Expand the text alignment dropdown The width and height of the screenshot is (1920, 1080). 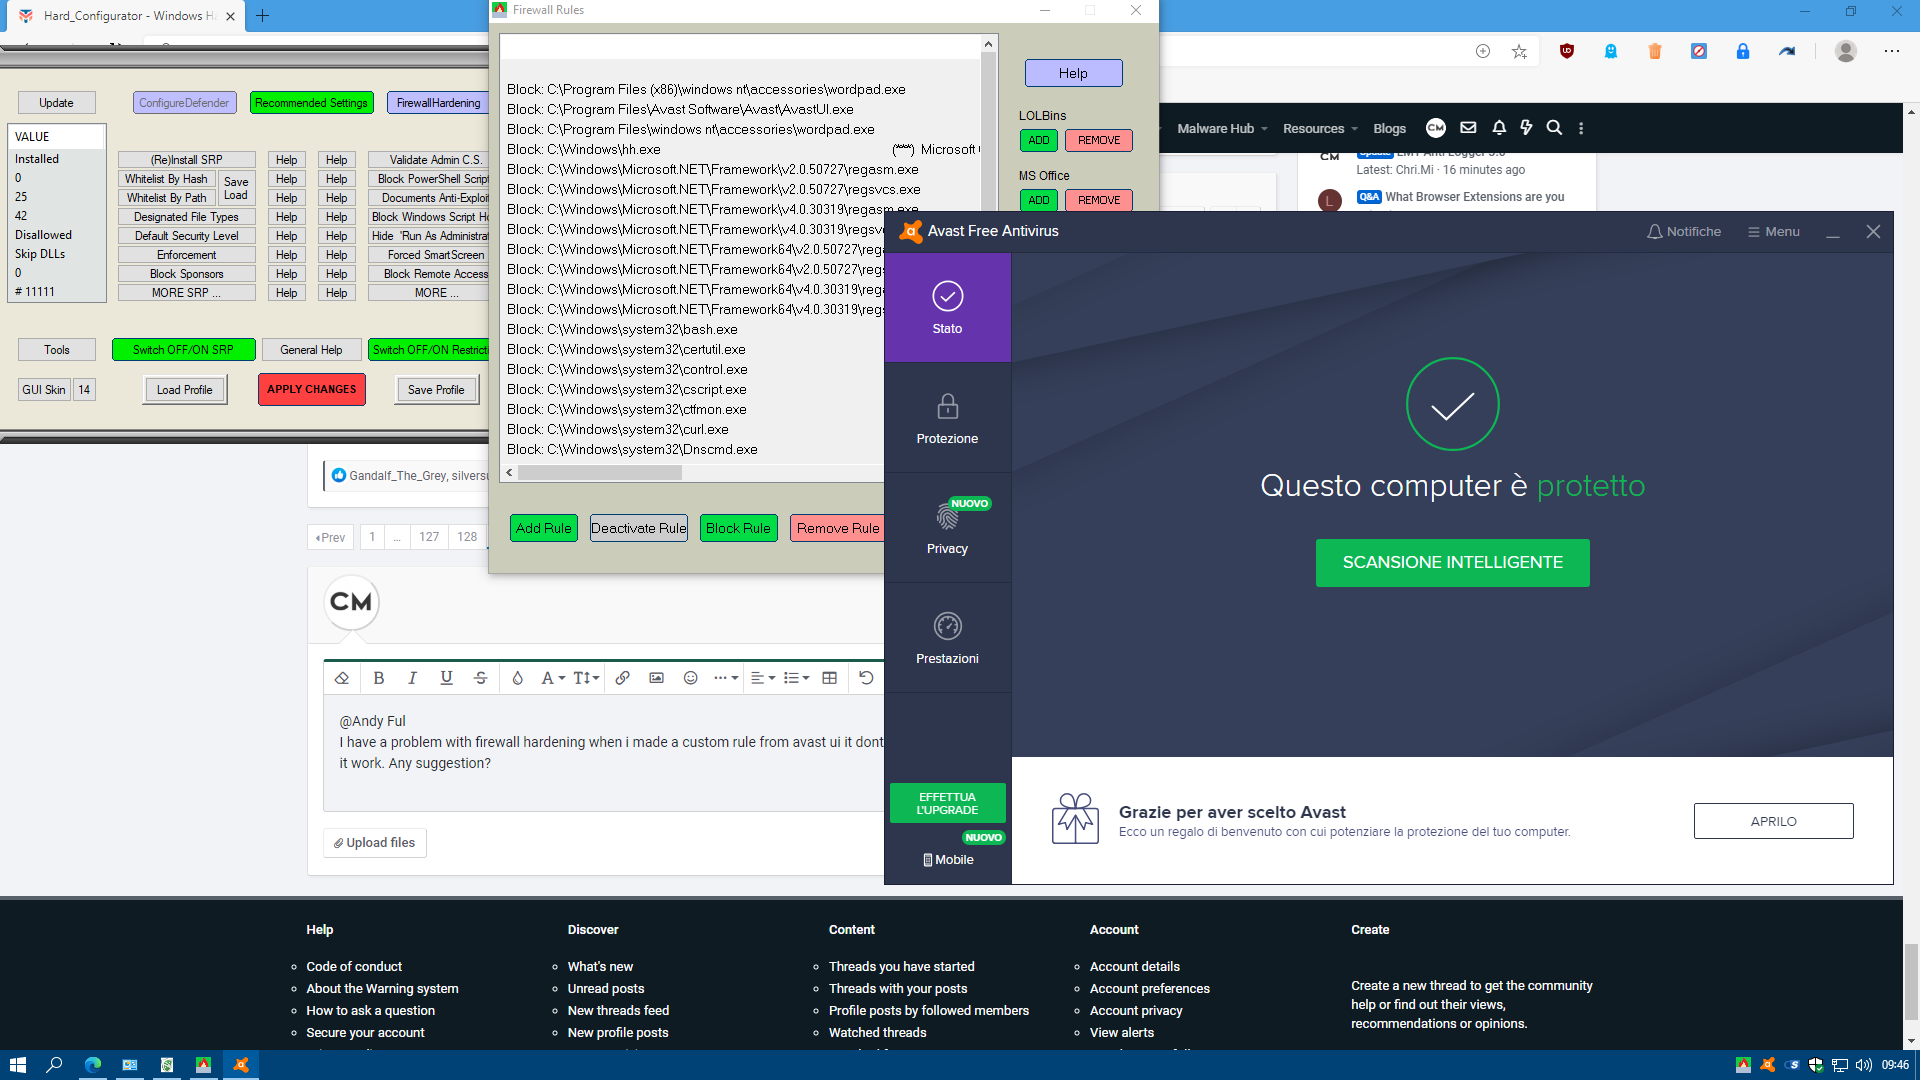(762, 678)
